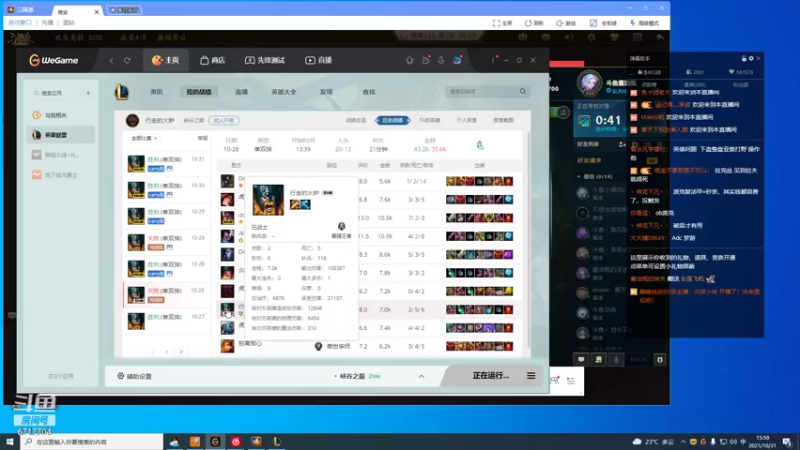
Task: Click the player avatar 行走的大驴
Action: (132, 120)
